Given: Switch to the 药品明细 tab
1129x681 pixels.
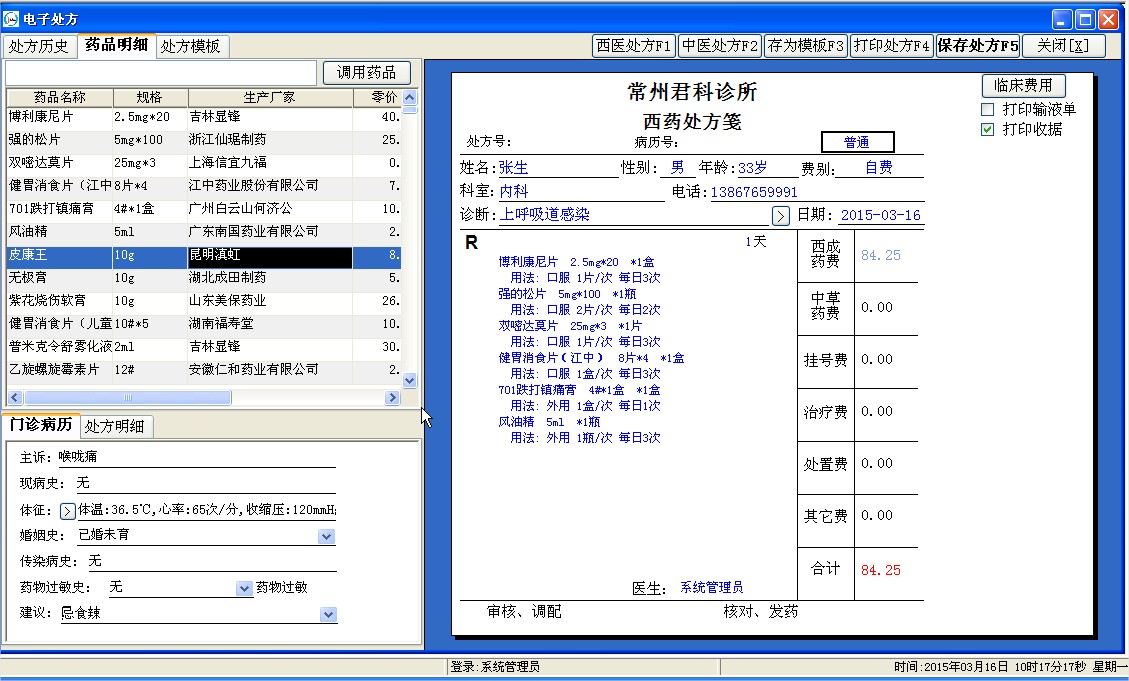Looking at the screenshot, I should [116, 45].
